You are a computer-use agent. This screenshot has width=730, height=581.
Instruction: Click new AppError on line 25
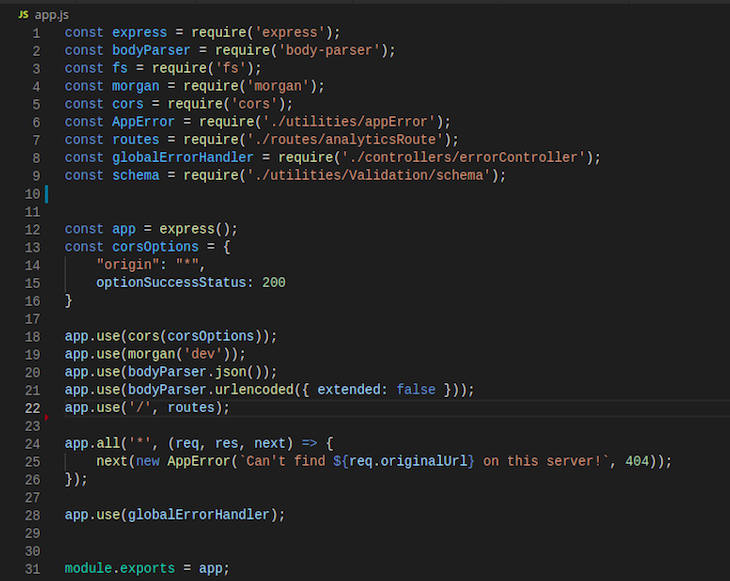click(x=183, y=461)
